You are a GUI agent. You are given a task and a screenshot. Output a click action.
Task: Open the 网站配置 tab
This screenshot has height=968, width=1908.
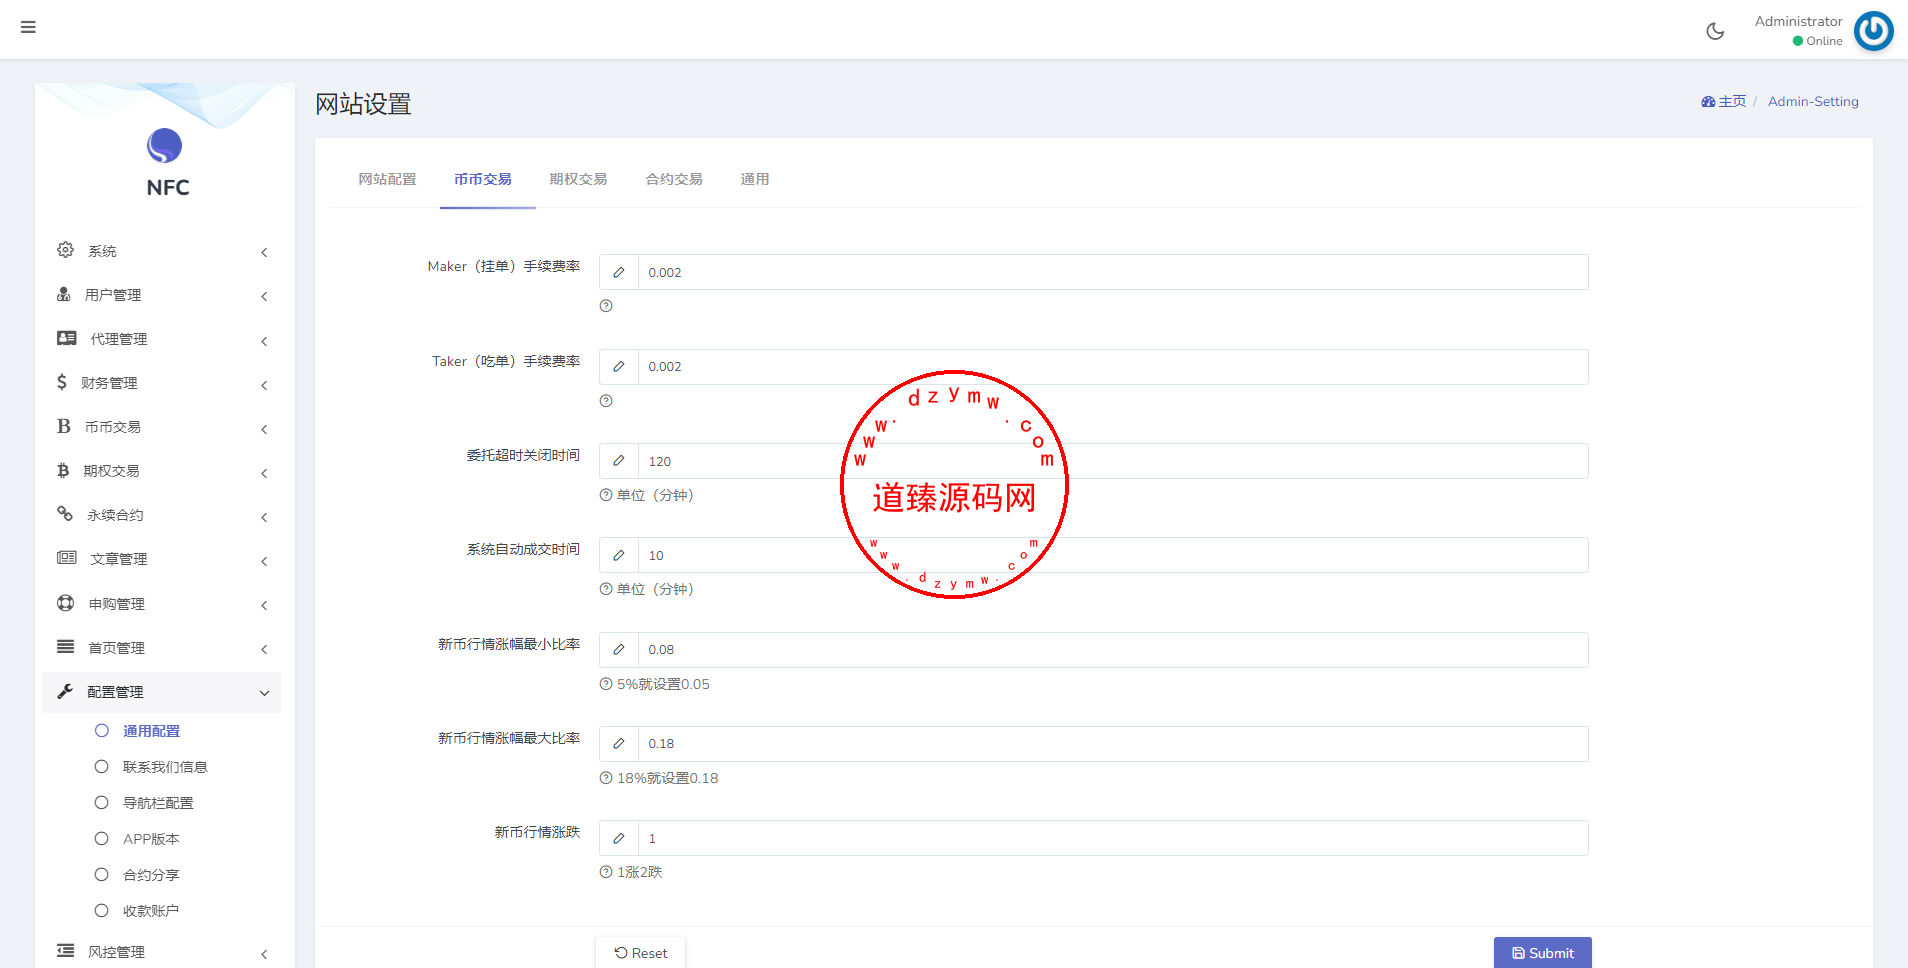387,179
